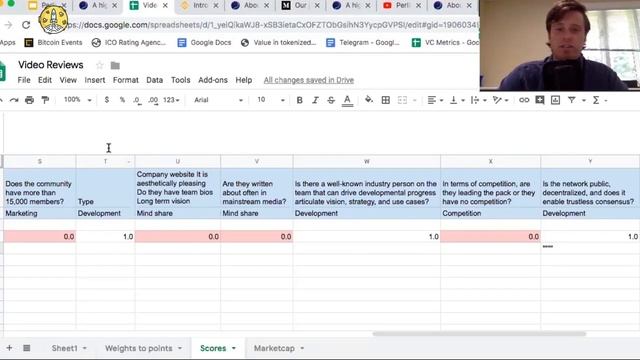The width and height of the screenshot is (640, 360).
Task: Add a new sheet with plus icon
Action: 9,348
